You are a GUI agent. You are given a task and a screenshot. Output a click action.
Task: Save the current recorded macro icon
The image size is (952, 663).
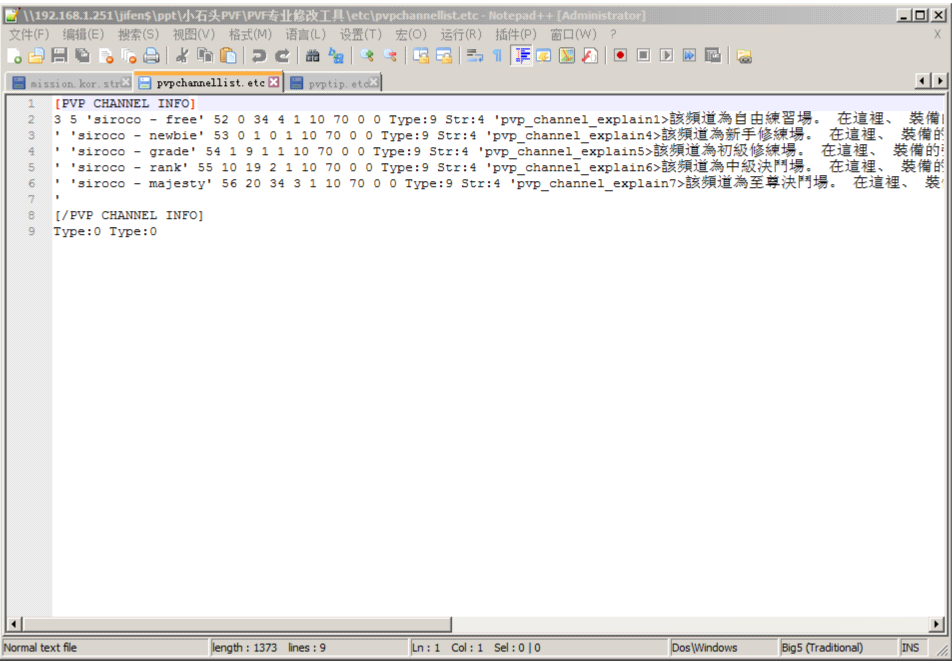pyautogui.click(x=713, y=56)
